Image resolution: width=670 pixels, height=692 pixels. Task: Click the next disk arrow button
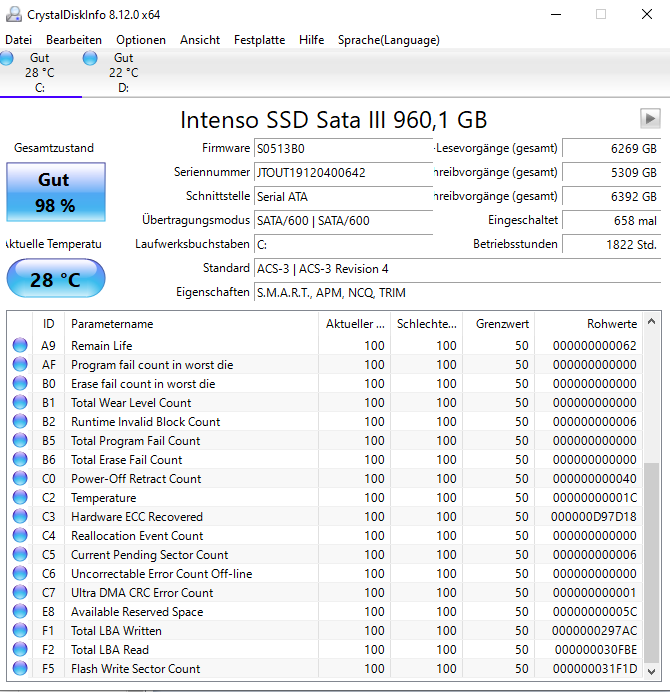coord(650,118)
